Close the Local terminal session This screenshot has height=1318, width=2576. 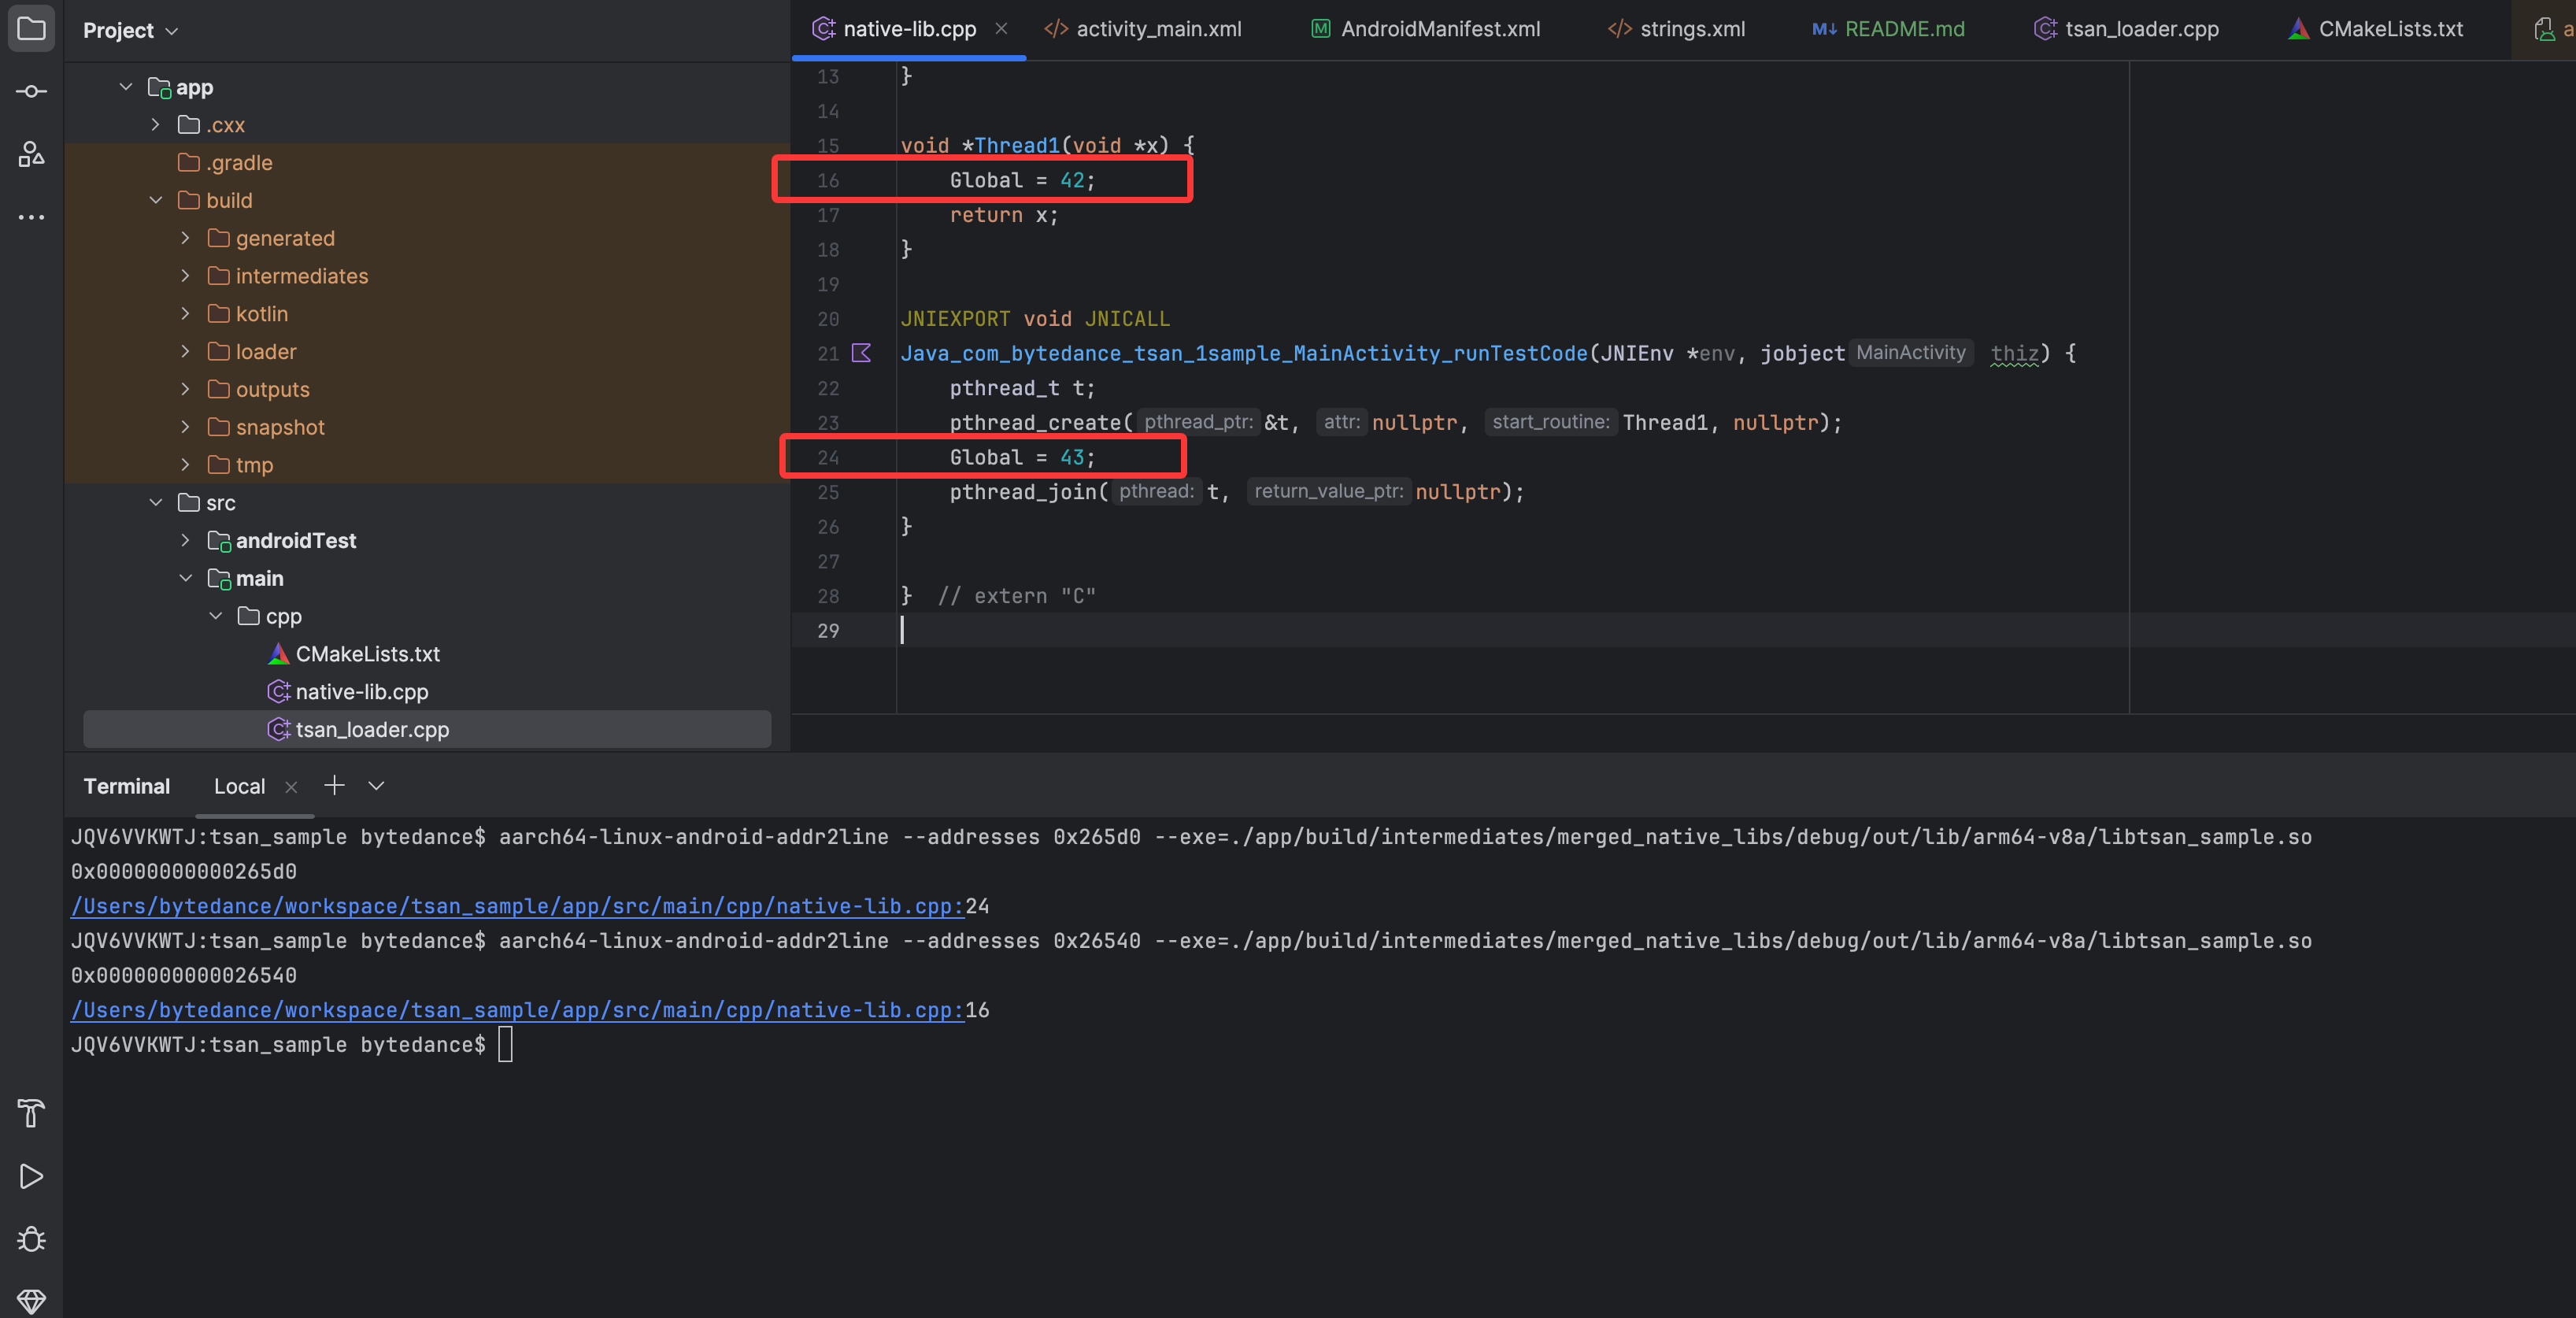(x=291, y=787)
